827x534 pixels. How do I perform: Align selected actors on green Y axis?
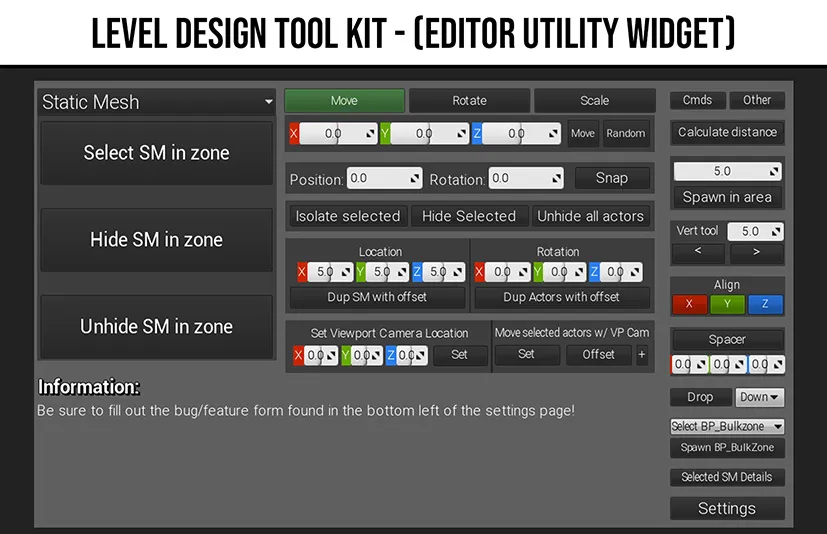tap(727, 304)
